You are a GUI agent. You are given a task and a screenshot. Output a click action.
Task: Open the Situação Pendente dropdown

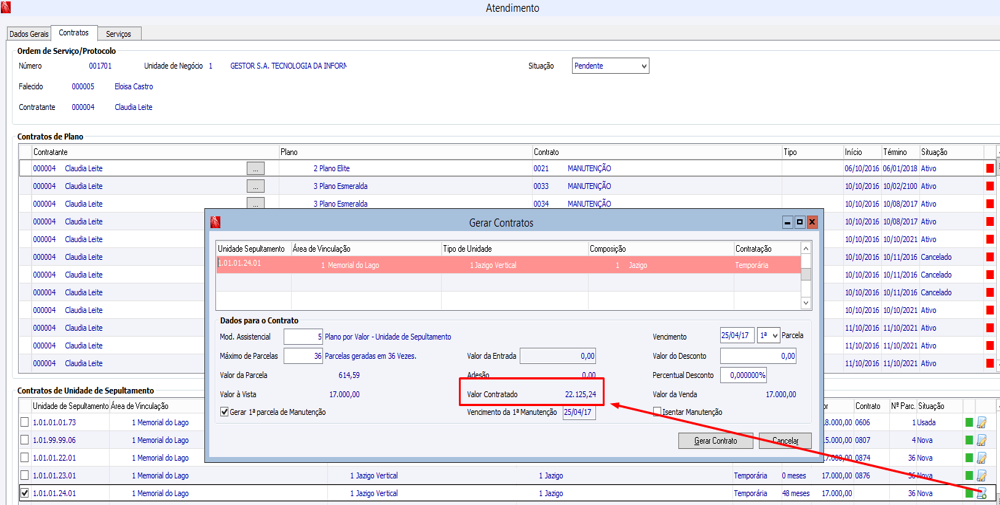pyautogui.click(x=643, y=66)
